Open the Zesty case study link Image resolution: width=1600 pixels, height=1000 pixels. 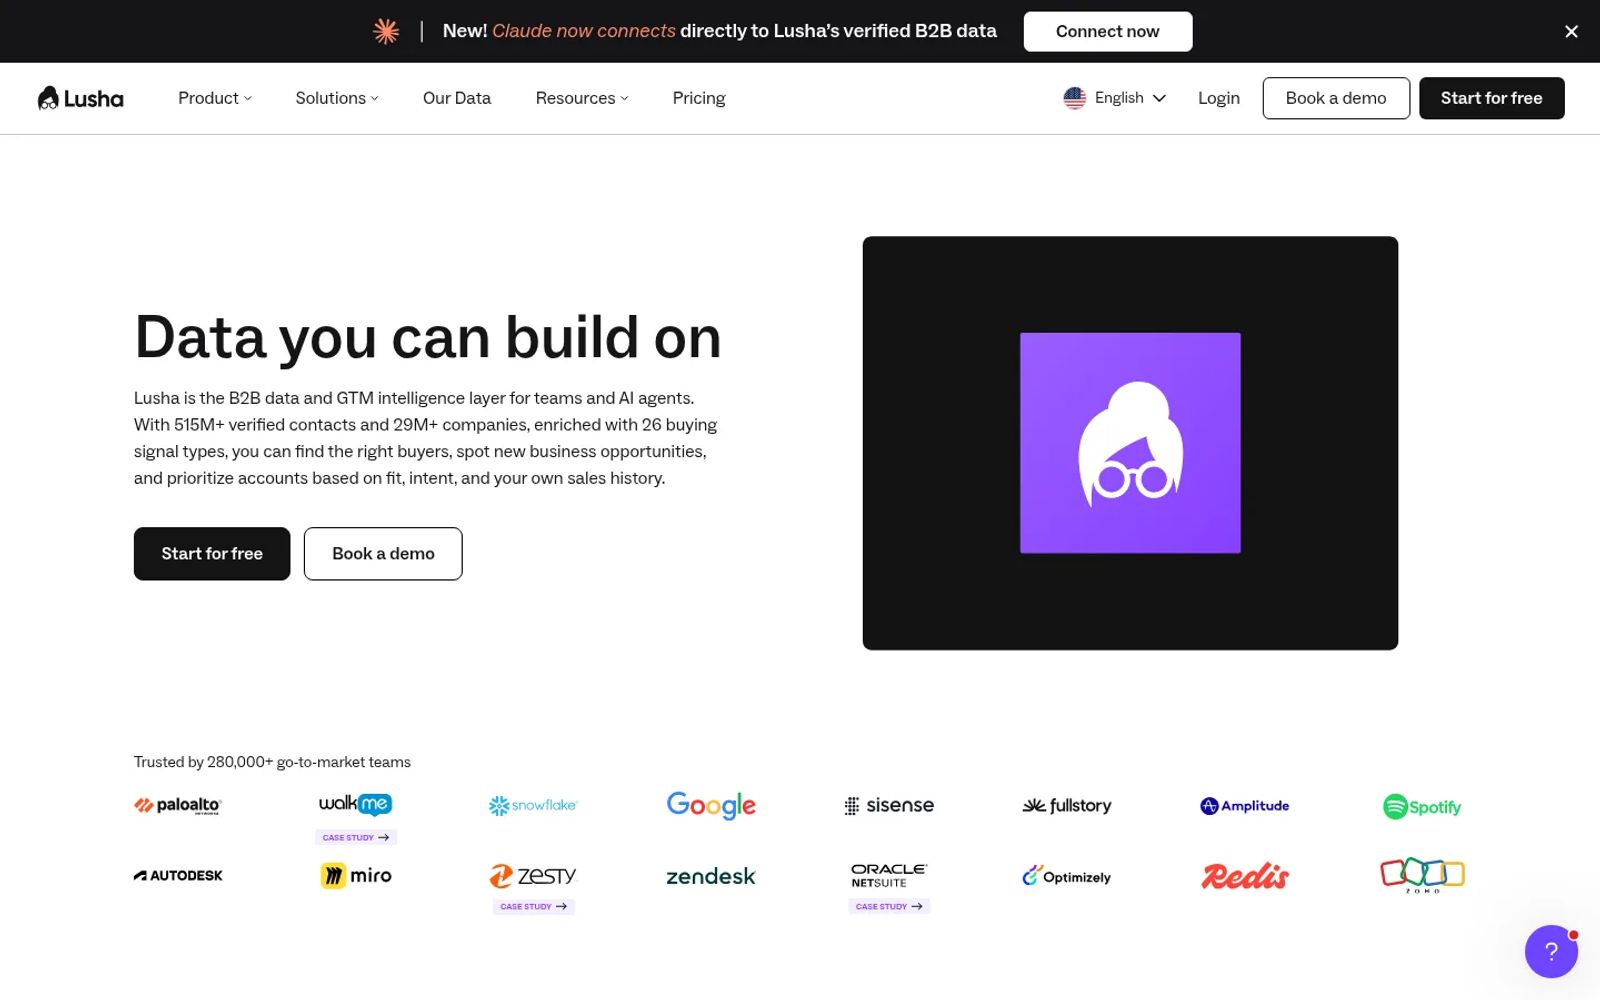(x=533, y=906)
